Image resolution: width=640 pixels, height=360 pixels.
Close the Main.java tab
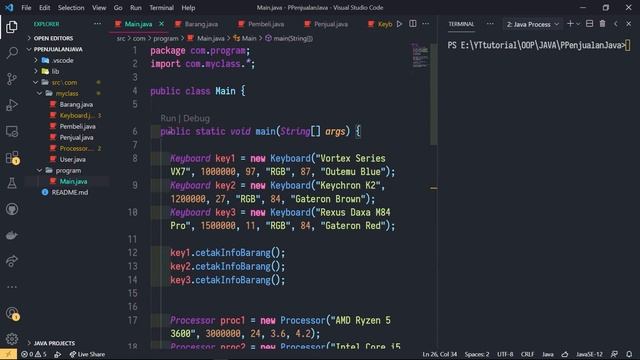(162, 24)
